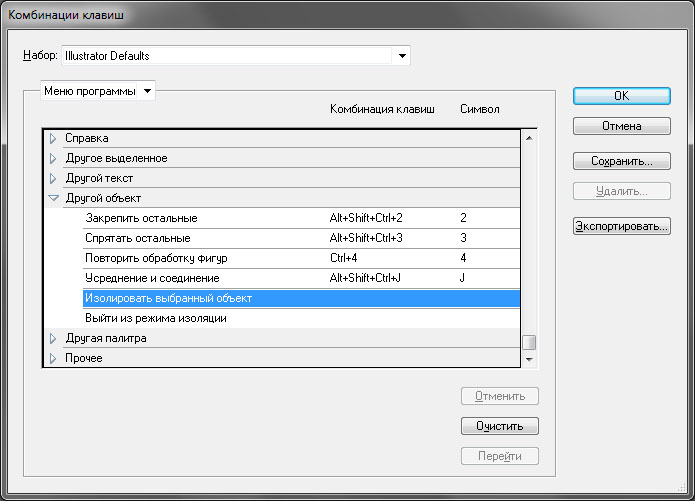Expand the Прочее category
695x501 pixels.
(53, 358)
